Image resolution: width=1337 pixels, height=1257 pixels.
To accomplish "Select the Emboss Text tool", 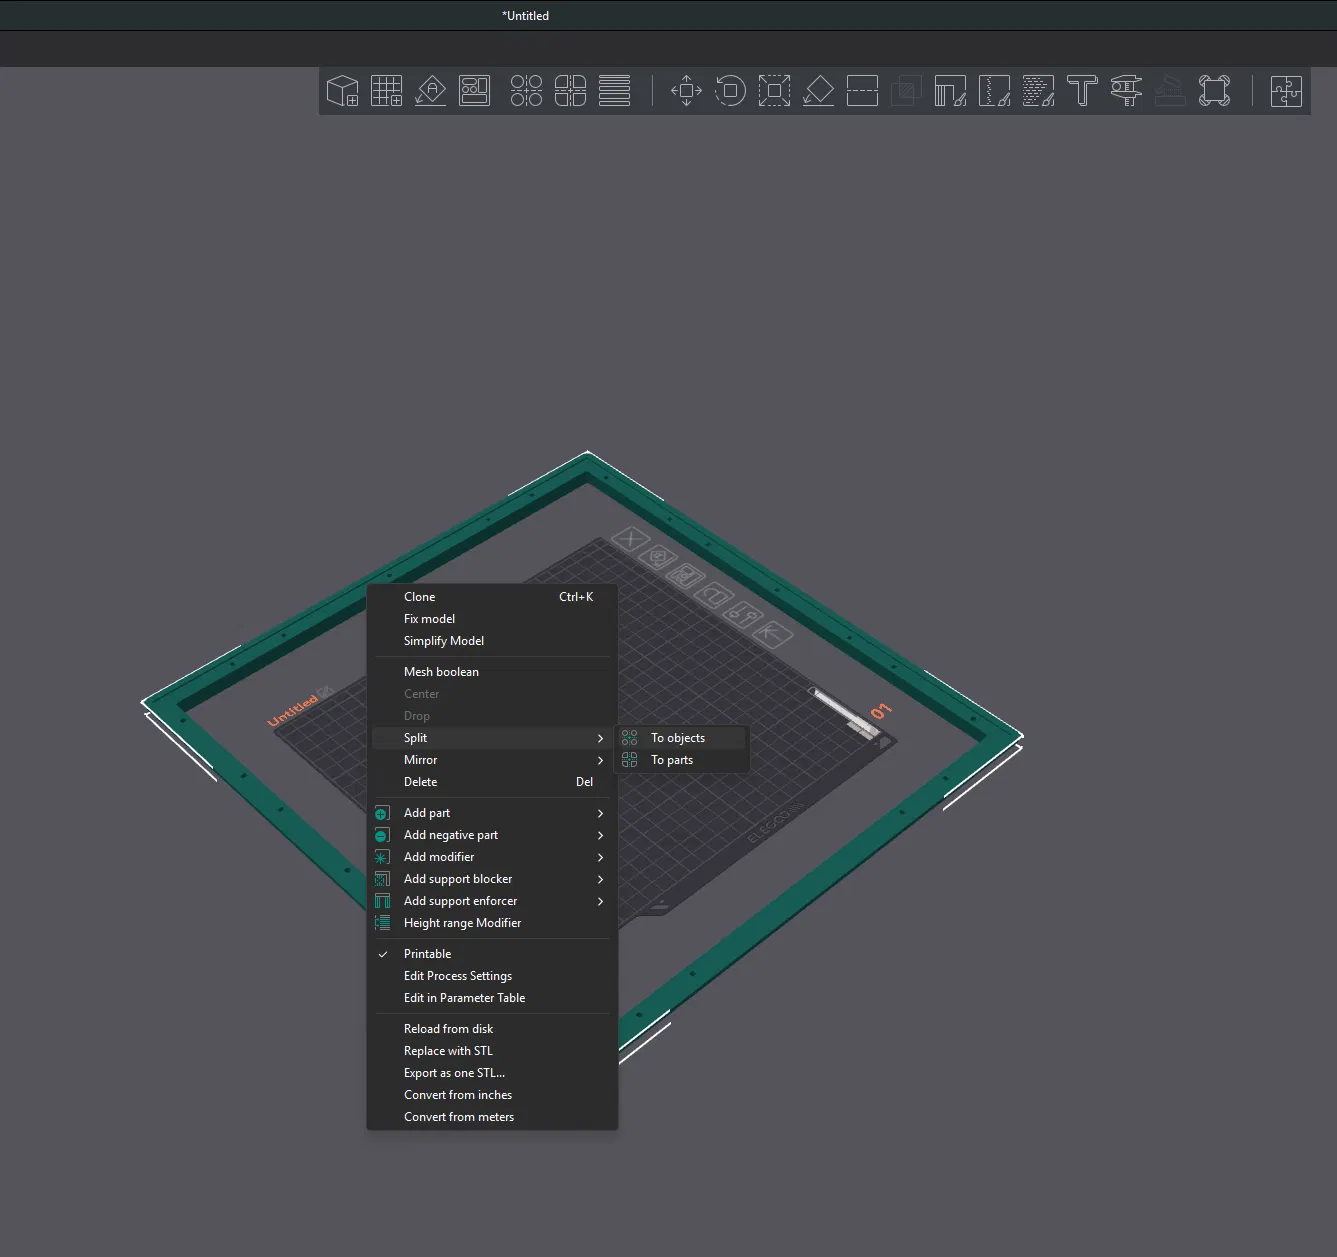I will click(1082, 91).
